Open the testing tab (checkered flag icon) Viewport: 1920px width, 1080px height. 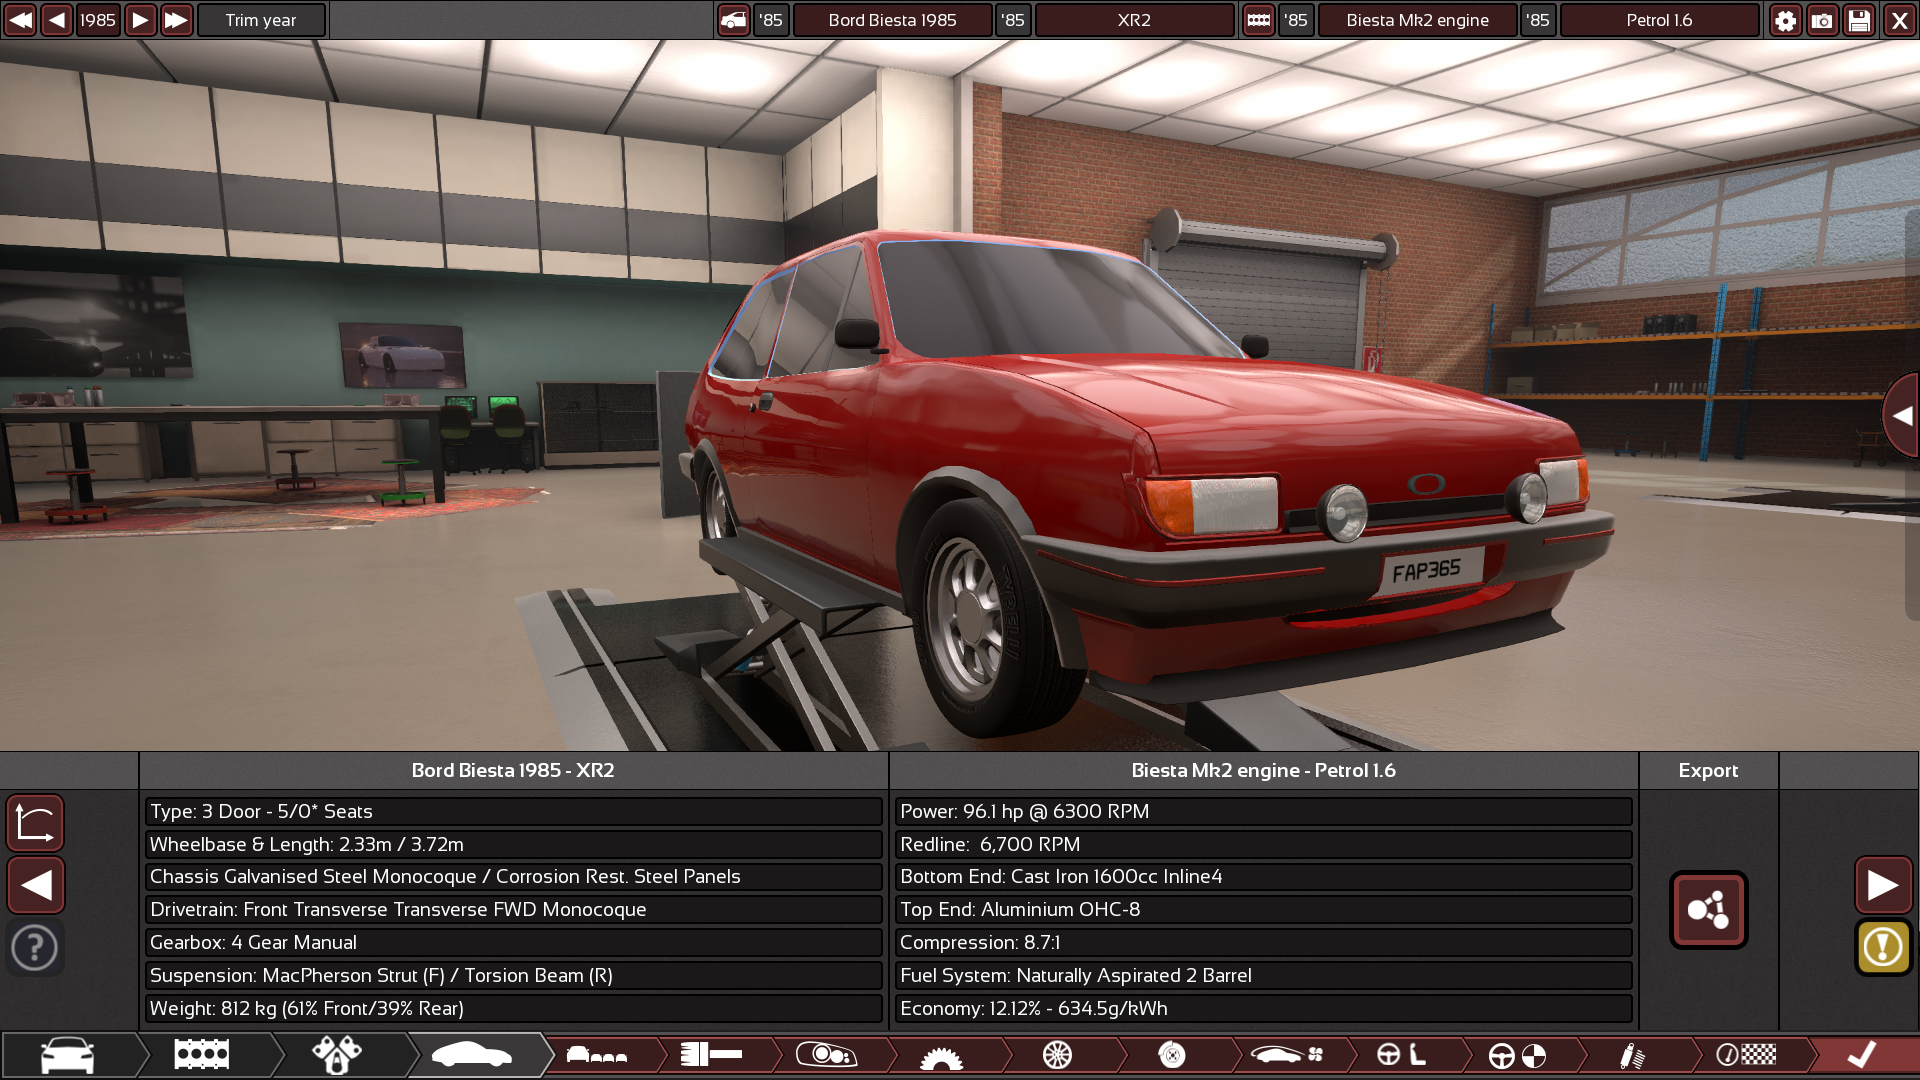click(x=1746, y=1055)
